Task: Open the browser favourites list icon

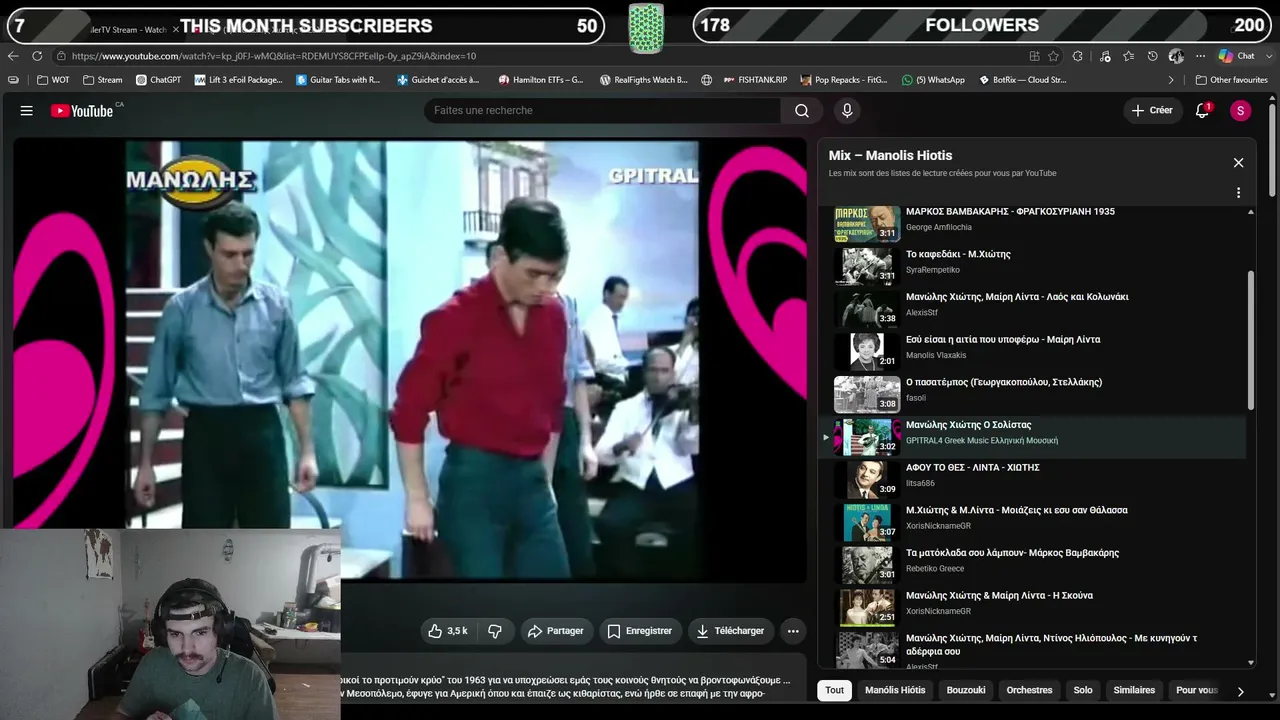Action: click(x=1128, y=56)
